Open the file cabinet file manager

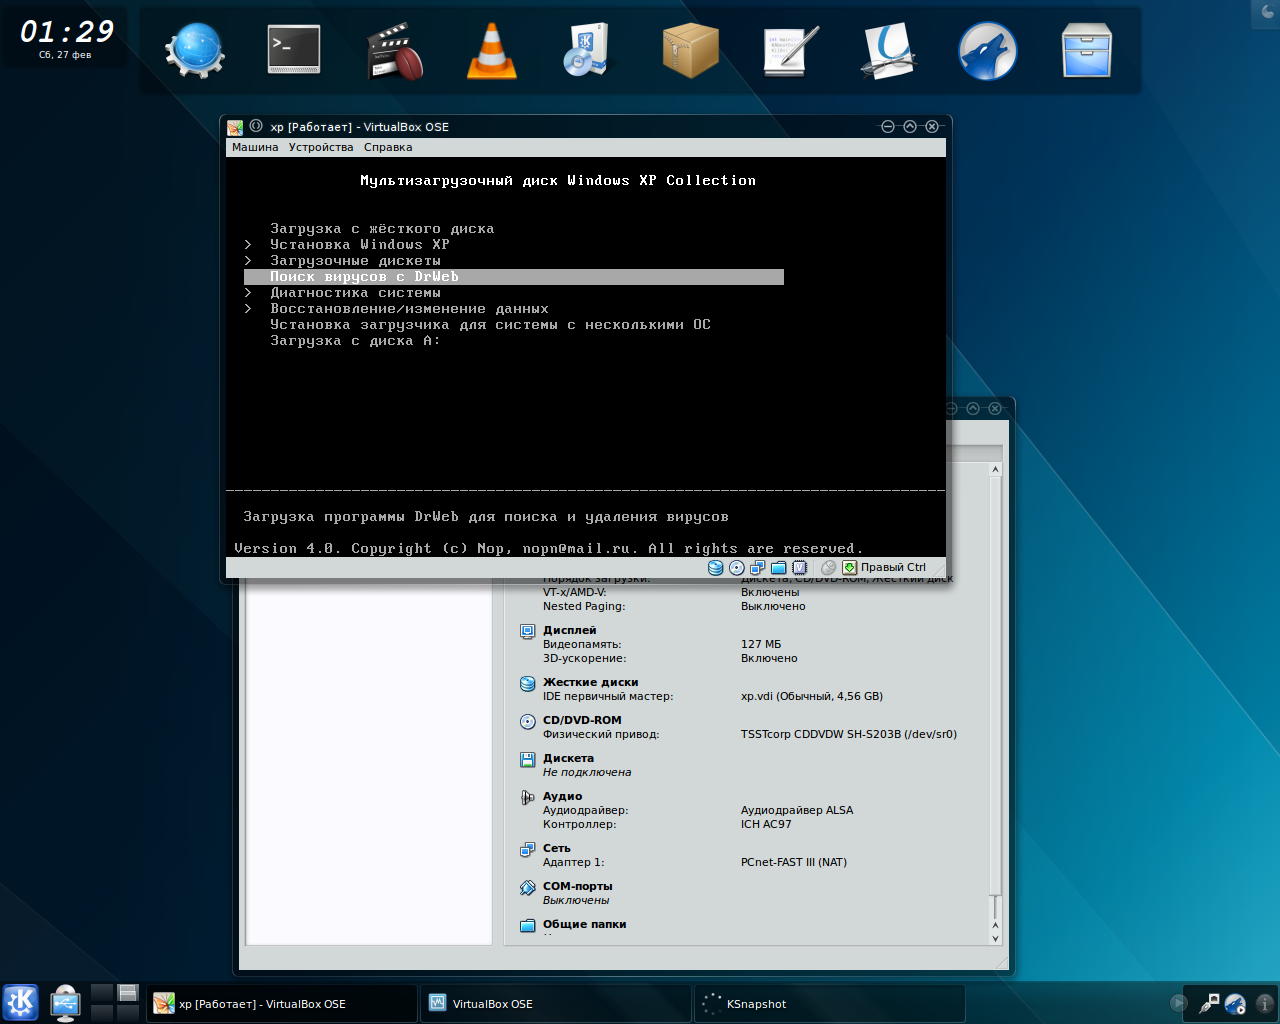pyautogui.click(x=1087, y=51)
